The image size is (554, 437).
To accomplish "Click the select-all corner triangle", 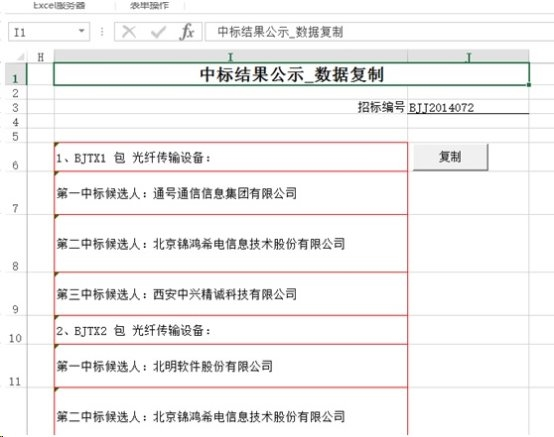I will [x=20, y=57].
